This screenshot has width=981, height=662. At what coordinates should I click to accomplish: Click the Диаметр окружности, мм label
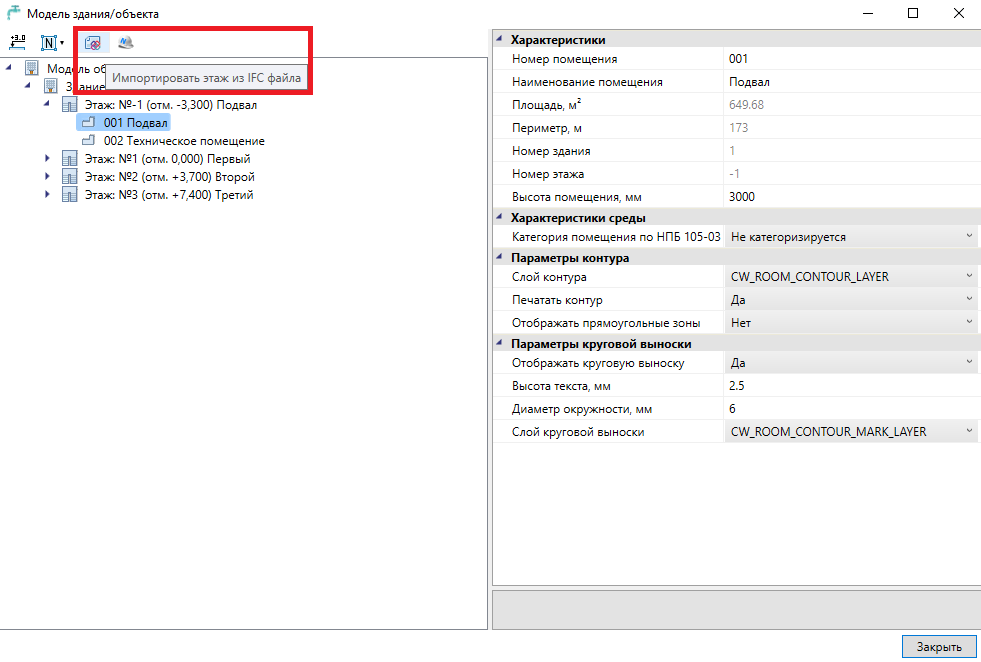click(x=582, y=409)
